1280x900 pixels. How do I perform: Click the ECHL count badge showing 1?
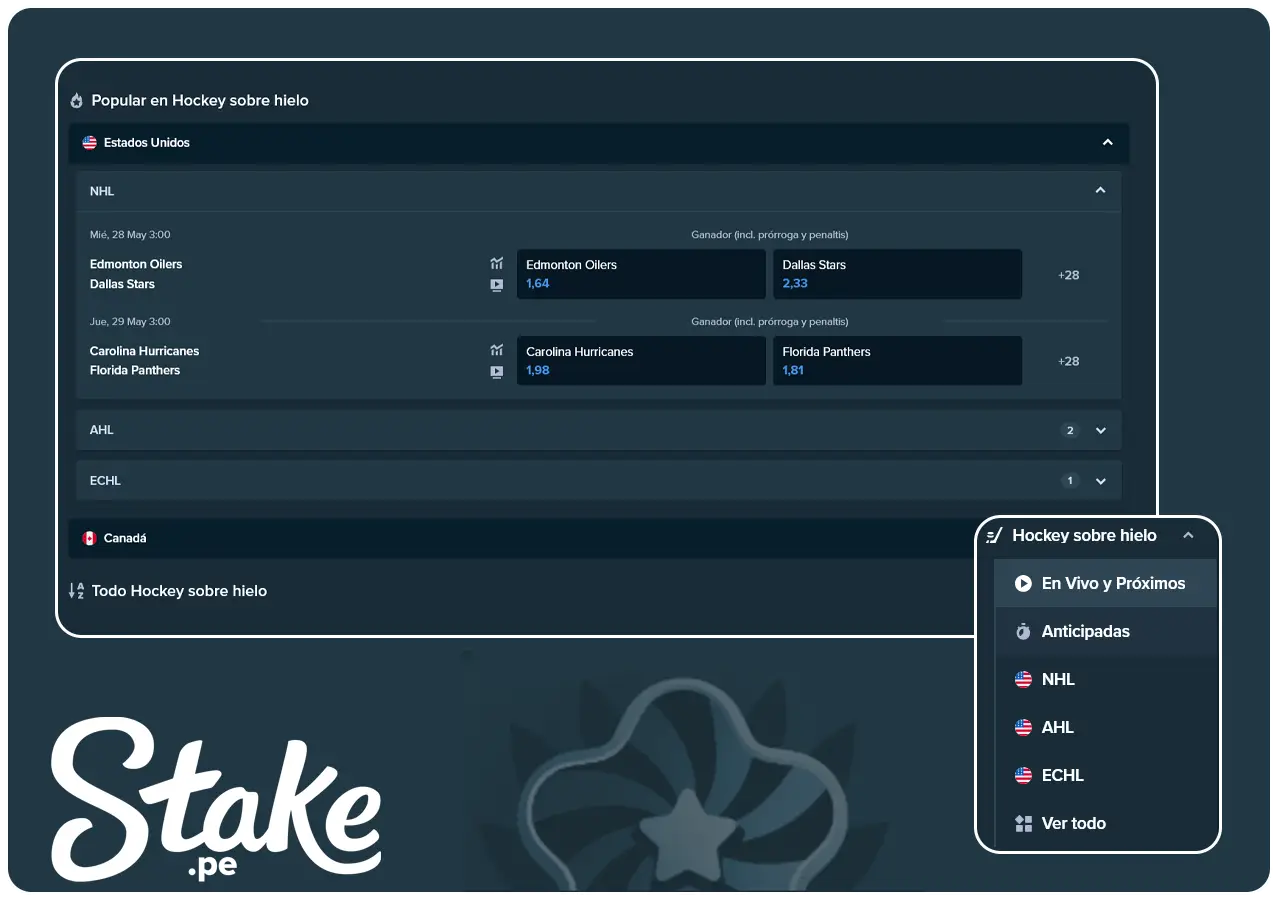point(1070,481)
